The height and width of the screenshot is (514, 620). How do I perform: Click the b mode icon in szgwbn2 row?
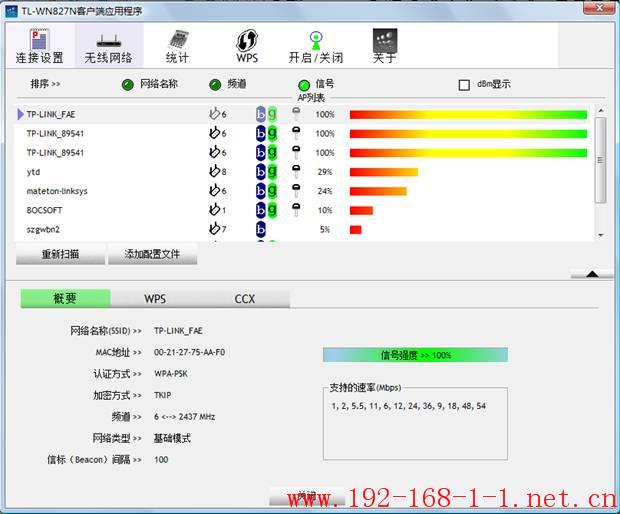click(x=261, y=229)
